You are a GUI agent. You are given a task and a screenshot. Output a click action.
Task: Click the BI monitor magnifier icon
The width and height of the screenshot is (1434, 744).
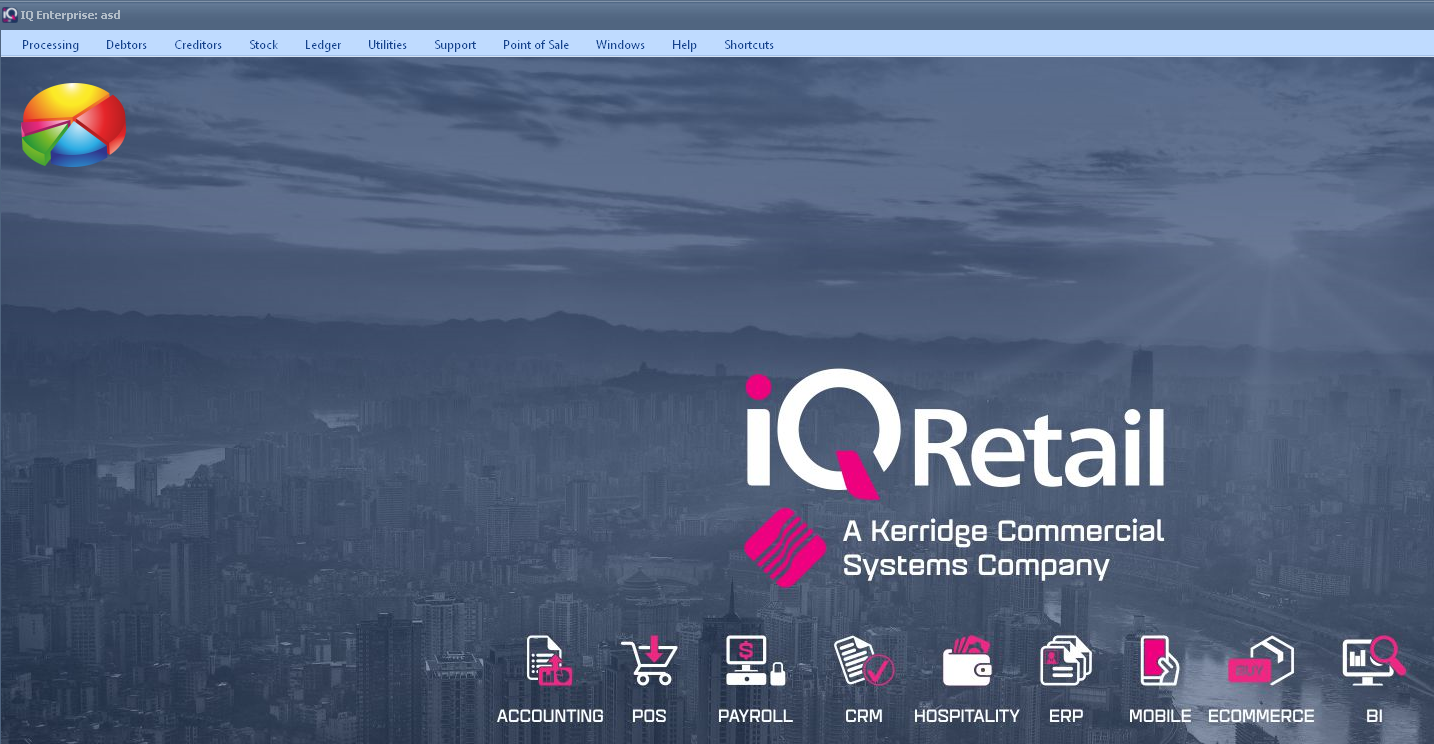(1373, 661)
